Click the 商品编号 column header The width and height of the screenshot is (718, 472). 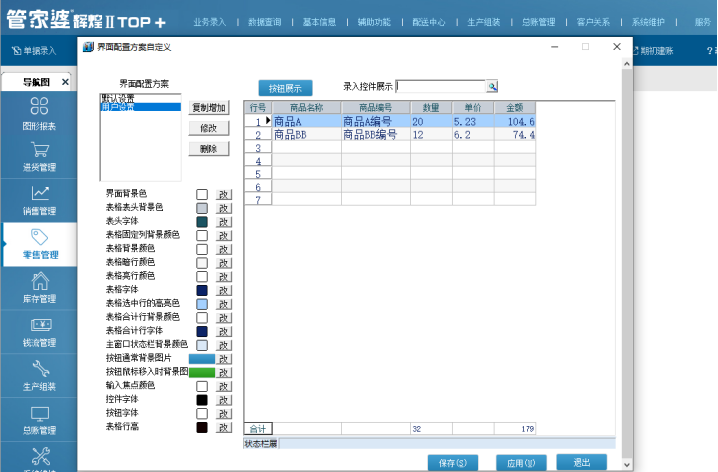[375, 108]
